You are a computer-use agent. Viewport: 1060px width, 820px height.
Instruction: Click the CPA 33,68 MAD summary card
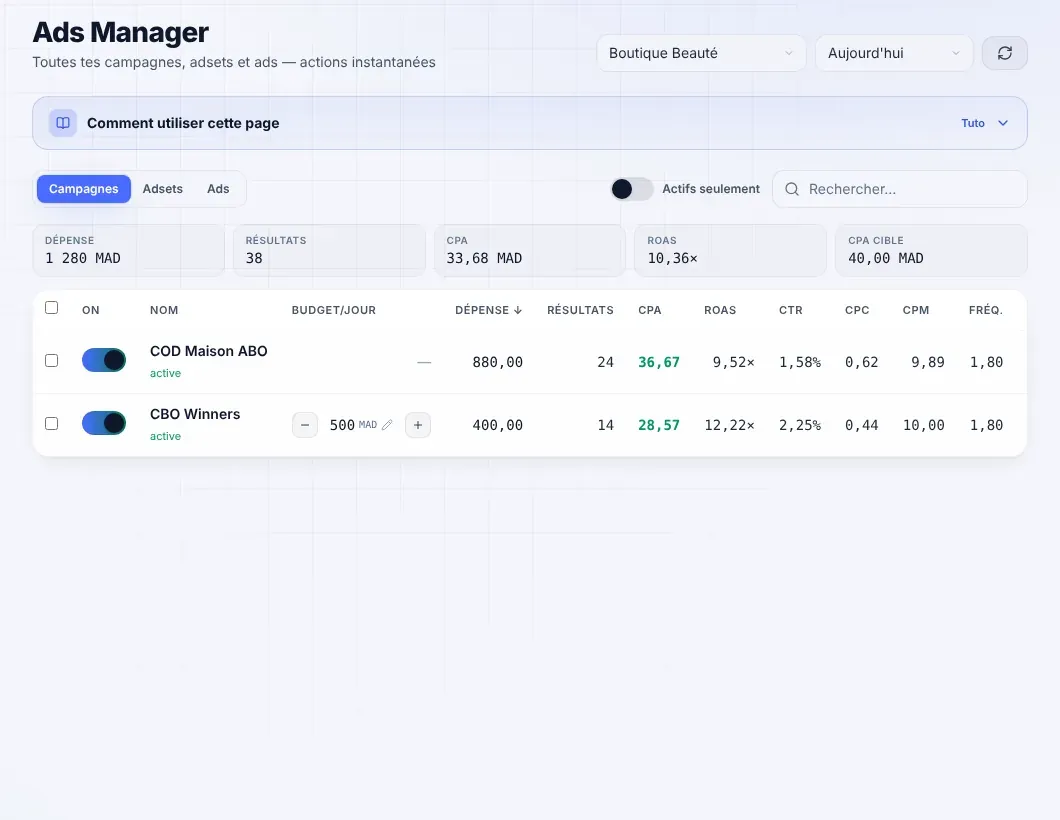click(x=530, y=251)
